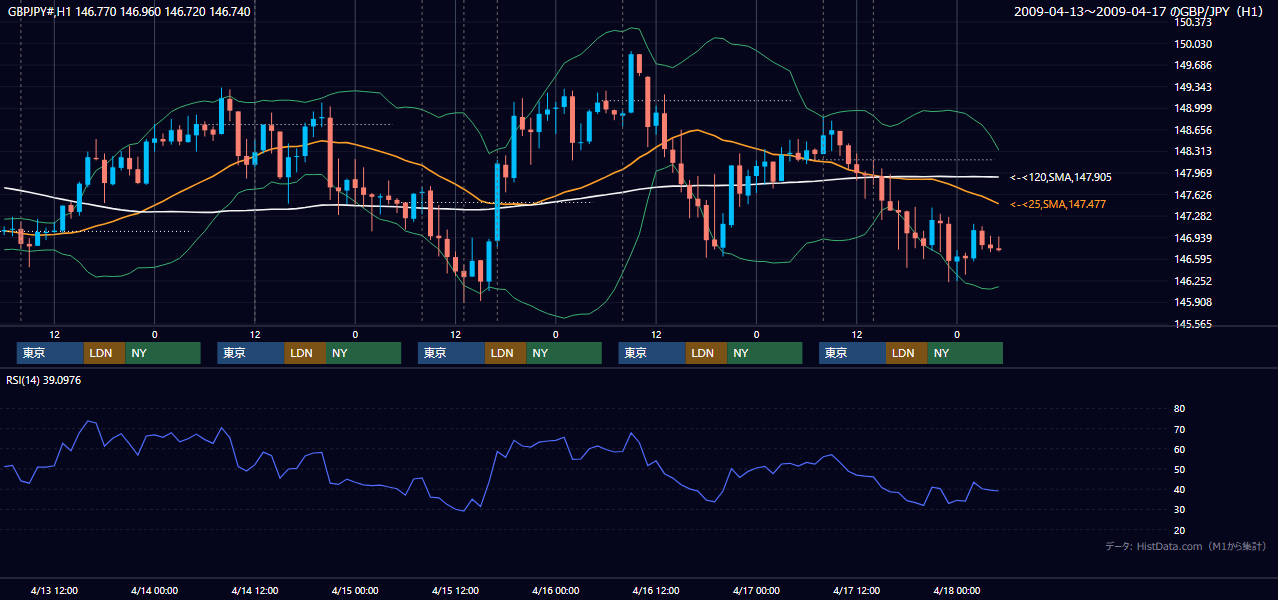
Task: Click the 4/14 00:00 time axis label
Action: pos(154,591)
